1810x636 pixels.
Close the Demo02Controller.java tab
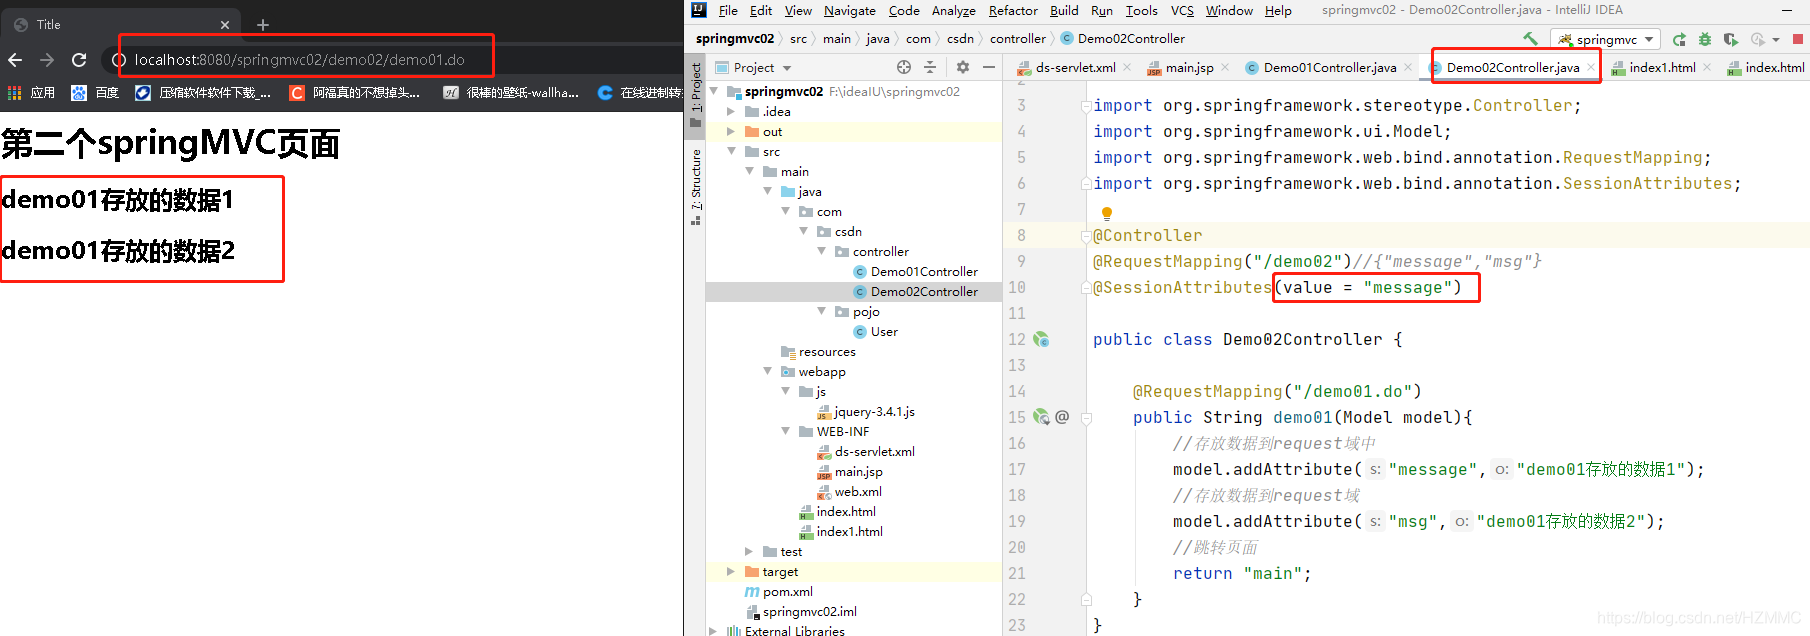[1590, 68]
